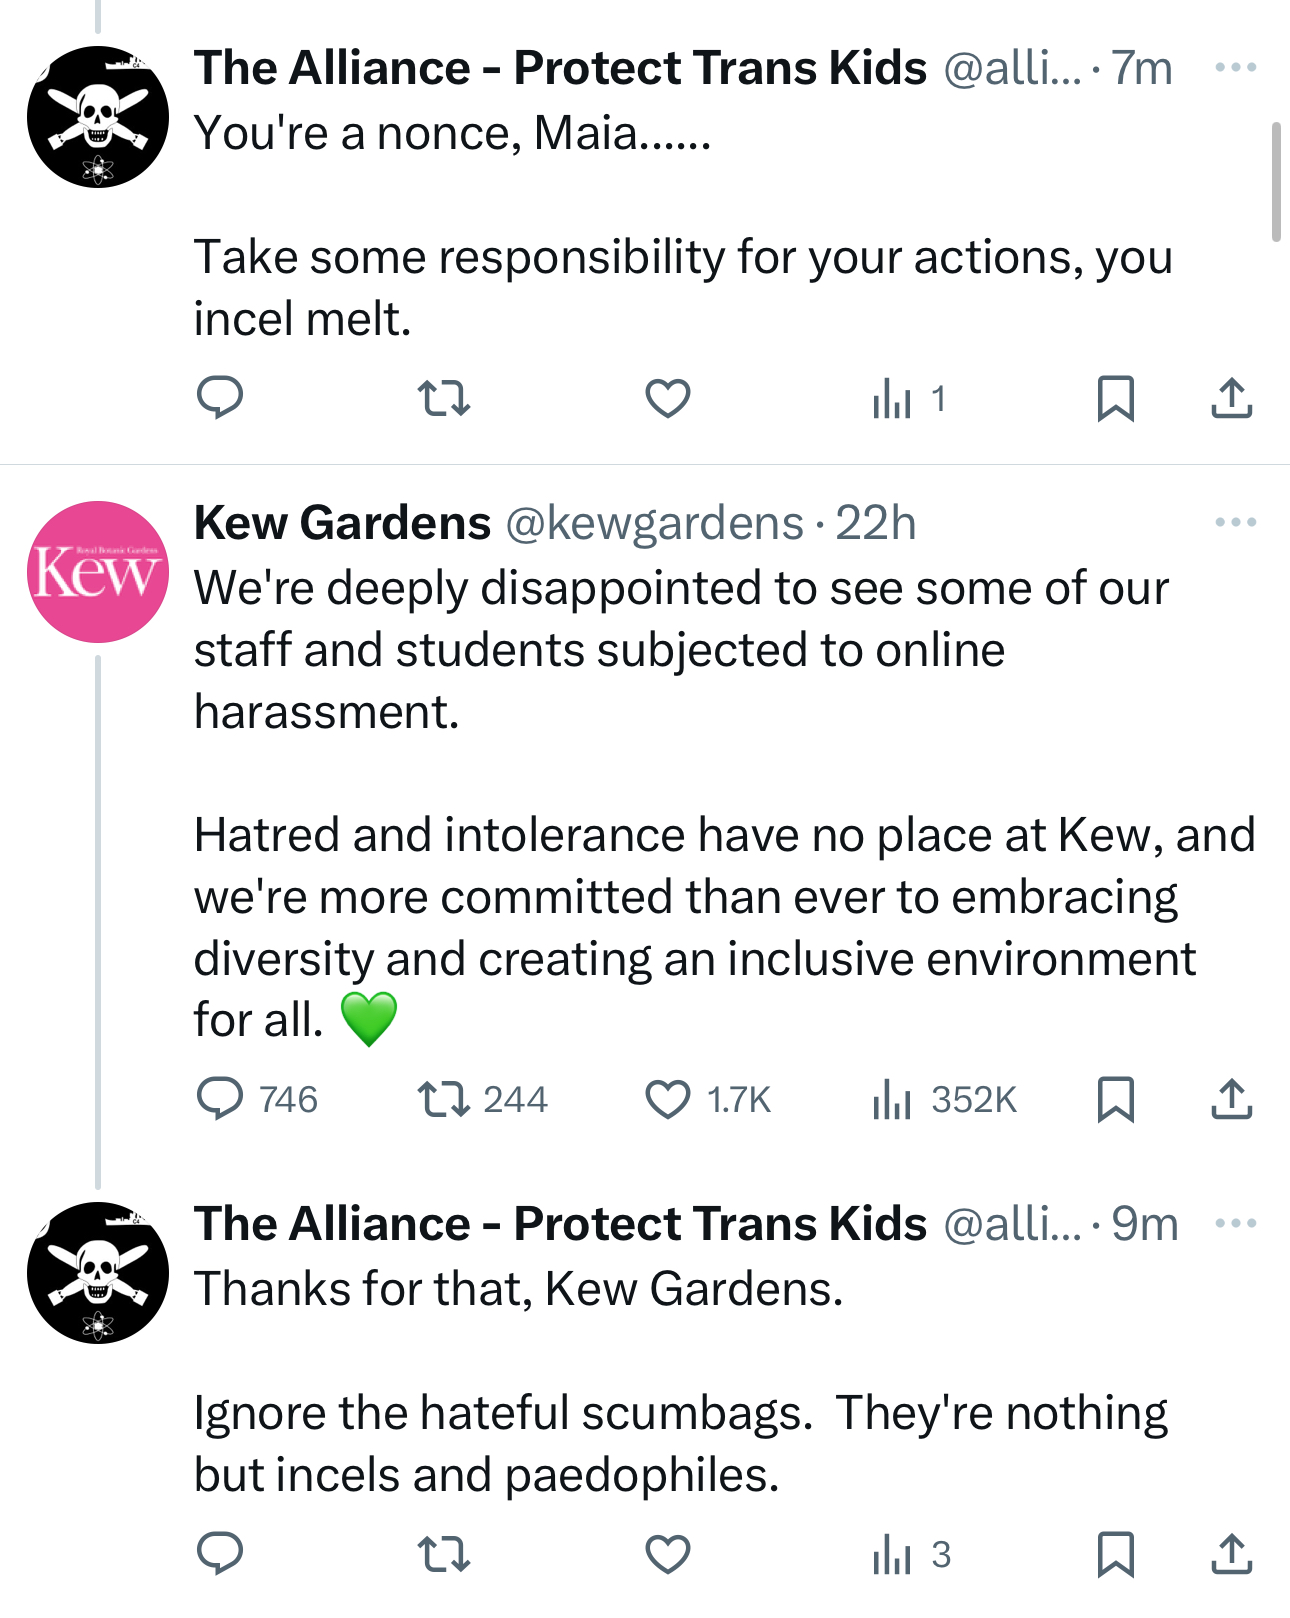Open Kew Gardens pink profile avatar
This screenshot has width=1290, height=1618.
97,572
